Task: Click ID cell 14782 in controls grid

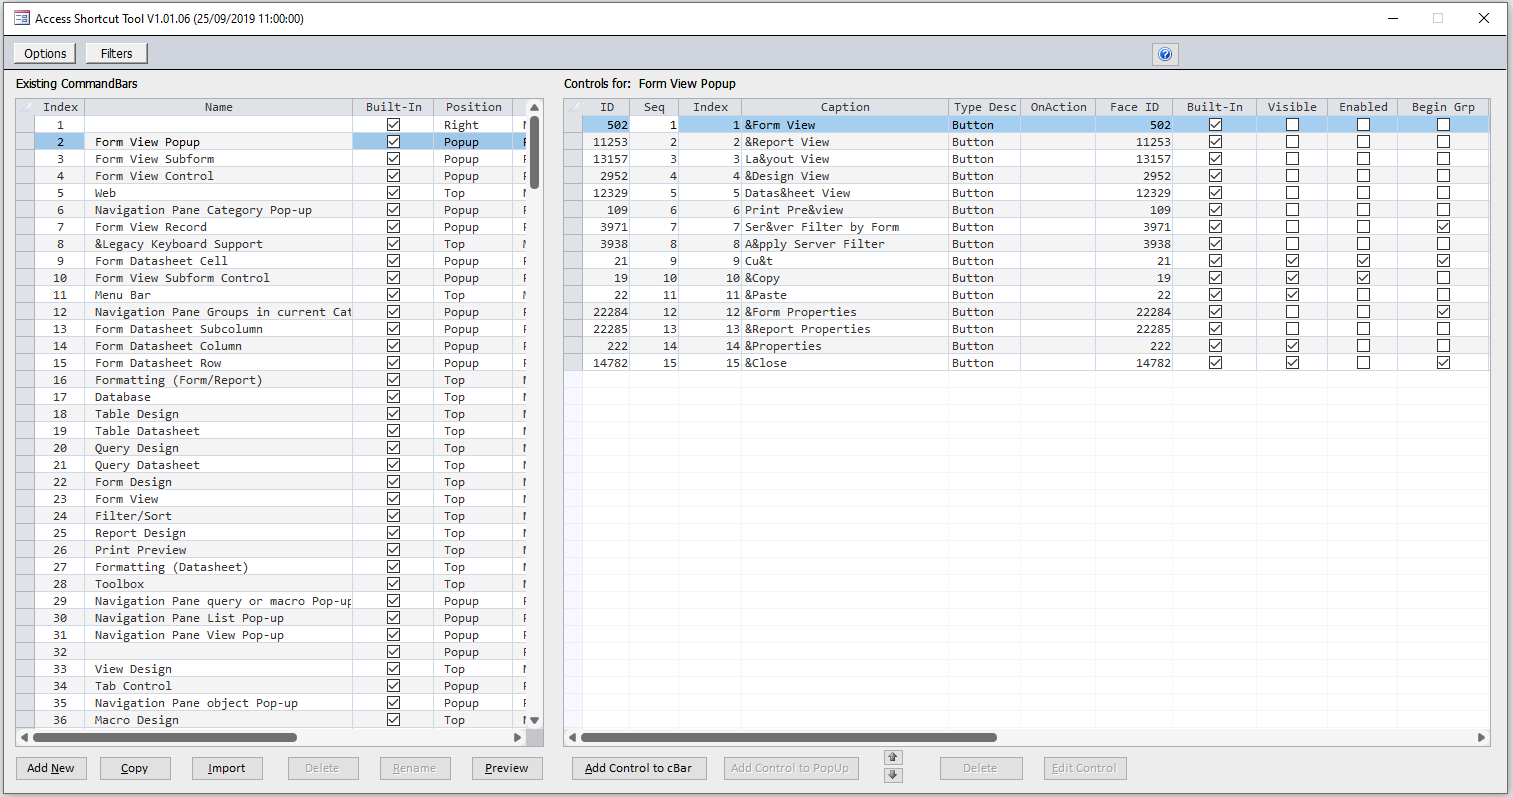Action: coord(606,363)
